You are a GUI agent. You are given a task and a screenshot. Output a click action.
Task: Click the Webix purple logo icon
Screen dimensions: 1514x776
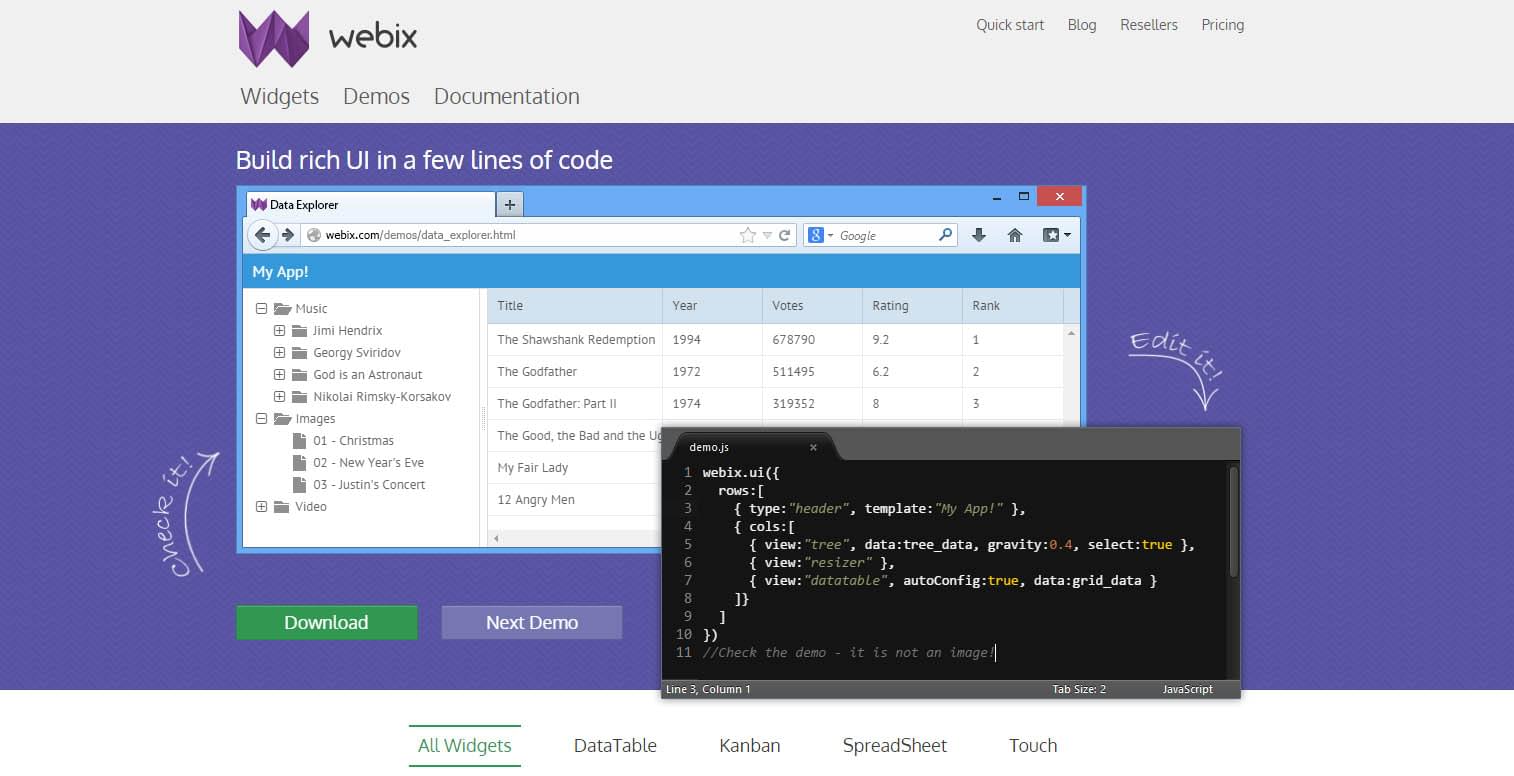pos(274,39)
